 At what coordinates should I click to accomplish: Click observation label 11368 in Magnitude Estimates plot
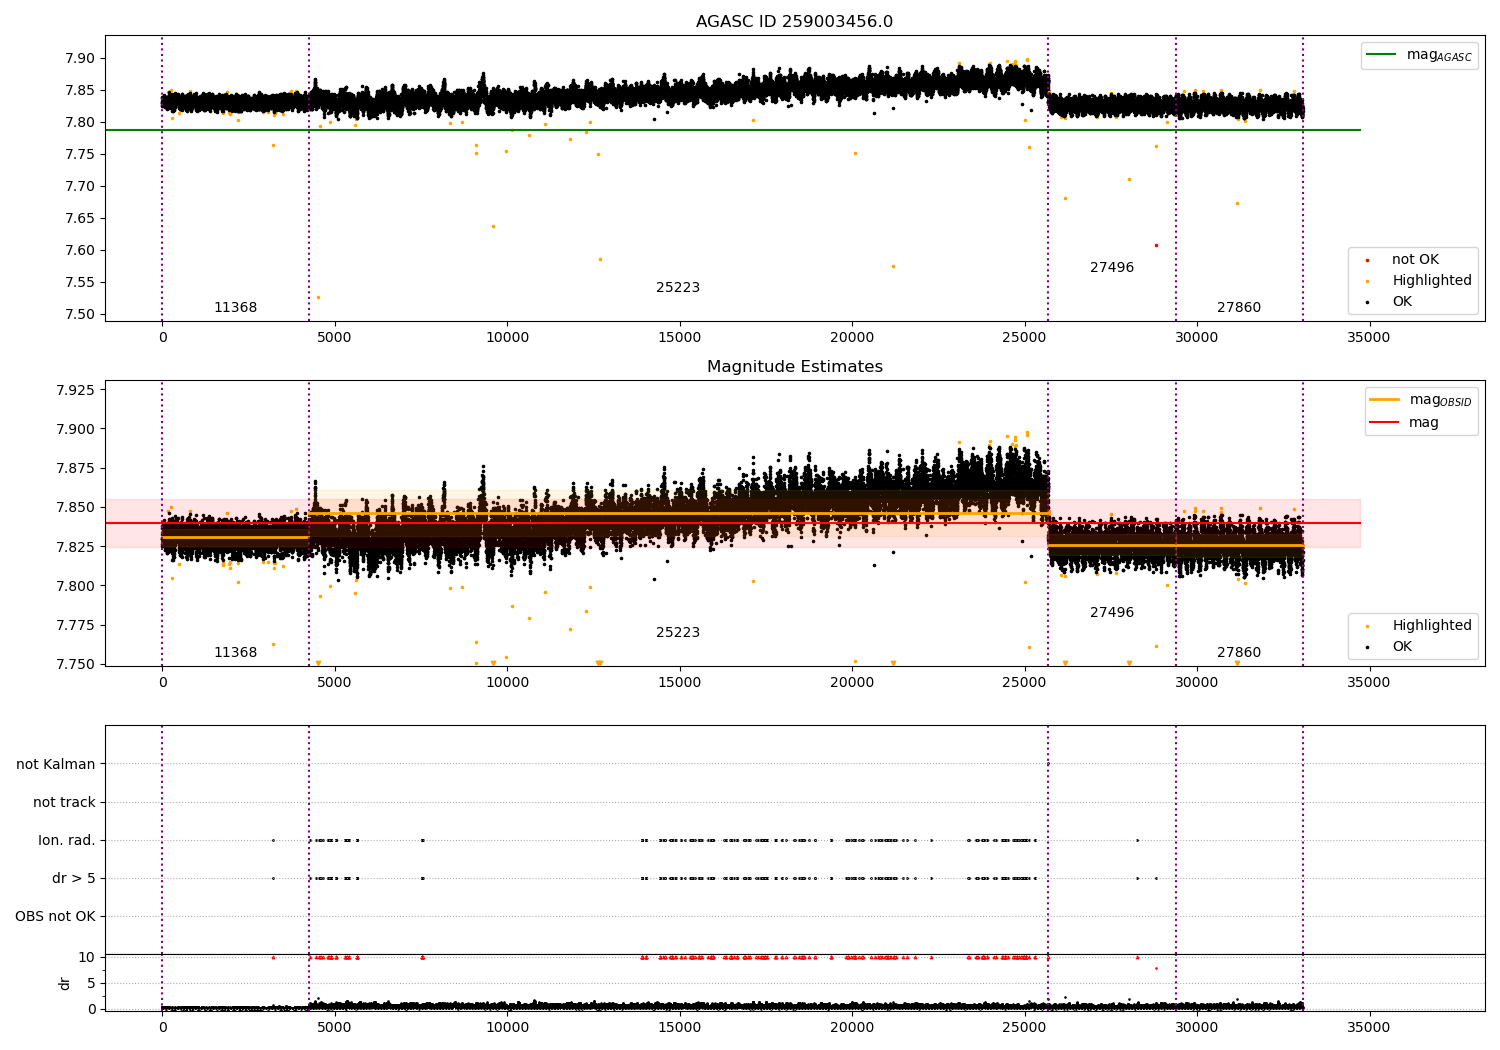pos(235,653)
